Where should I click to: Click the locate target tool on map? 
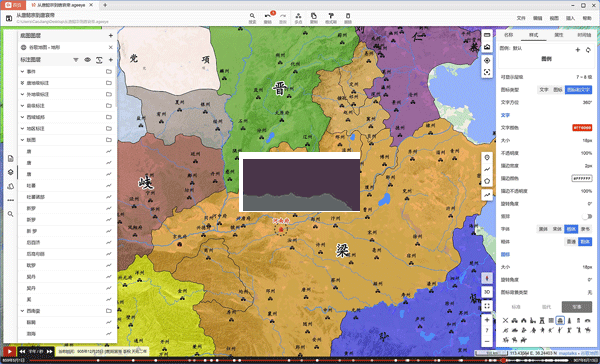487,60
